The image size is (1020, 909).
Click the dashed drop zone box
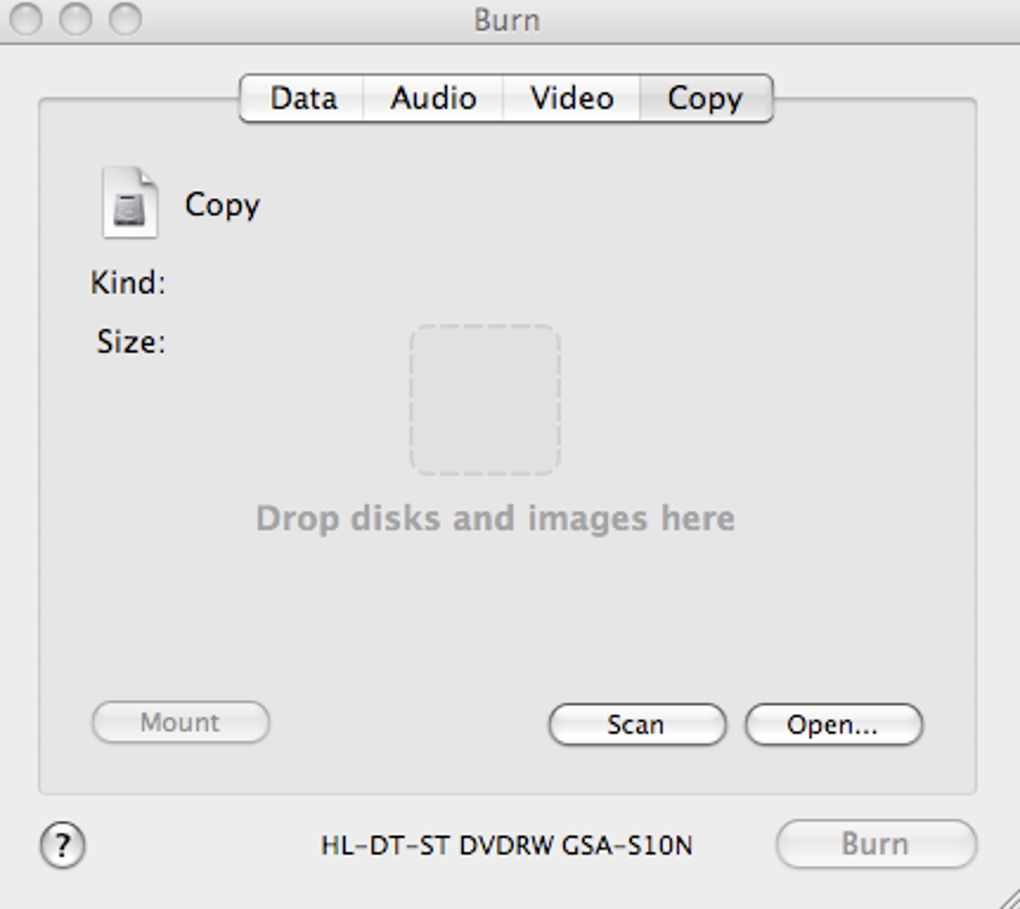tap(485, 400)
